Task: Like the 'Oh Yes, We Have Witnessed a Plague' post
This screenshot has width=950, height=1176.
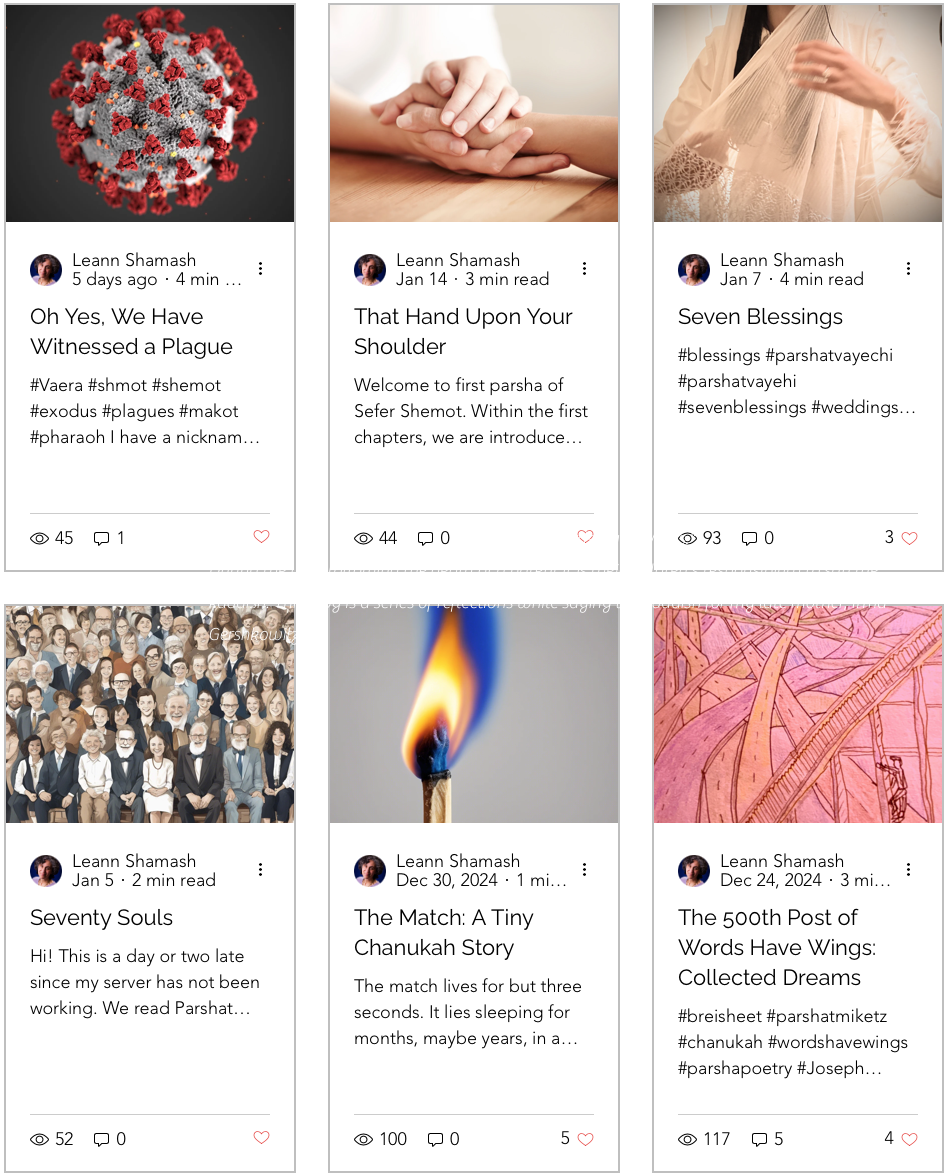Action: click(x=261, y=536)
